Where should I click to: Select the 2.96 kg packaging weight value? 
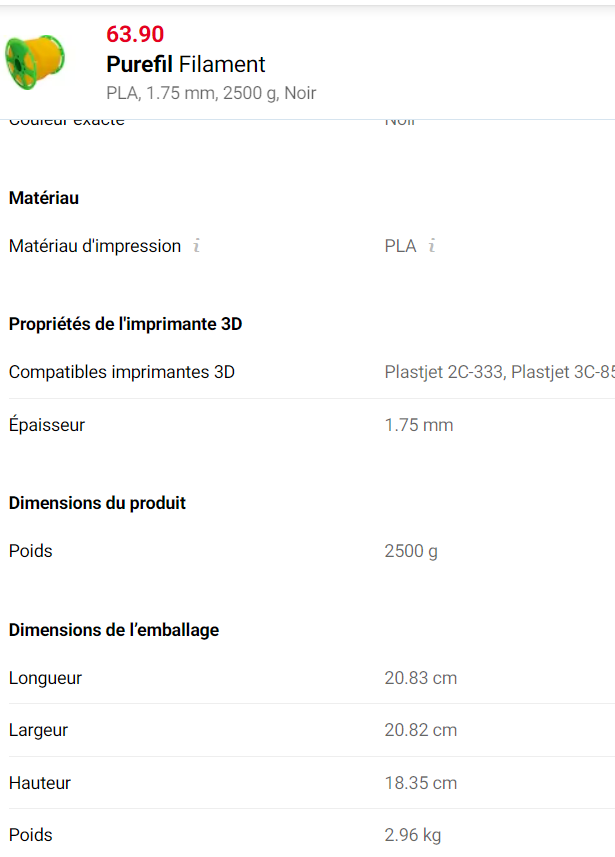coord(412,835)
